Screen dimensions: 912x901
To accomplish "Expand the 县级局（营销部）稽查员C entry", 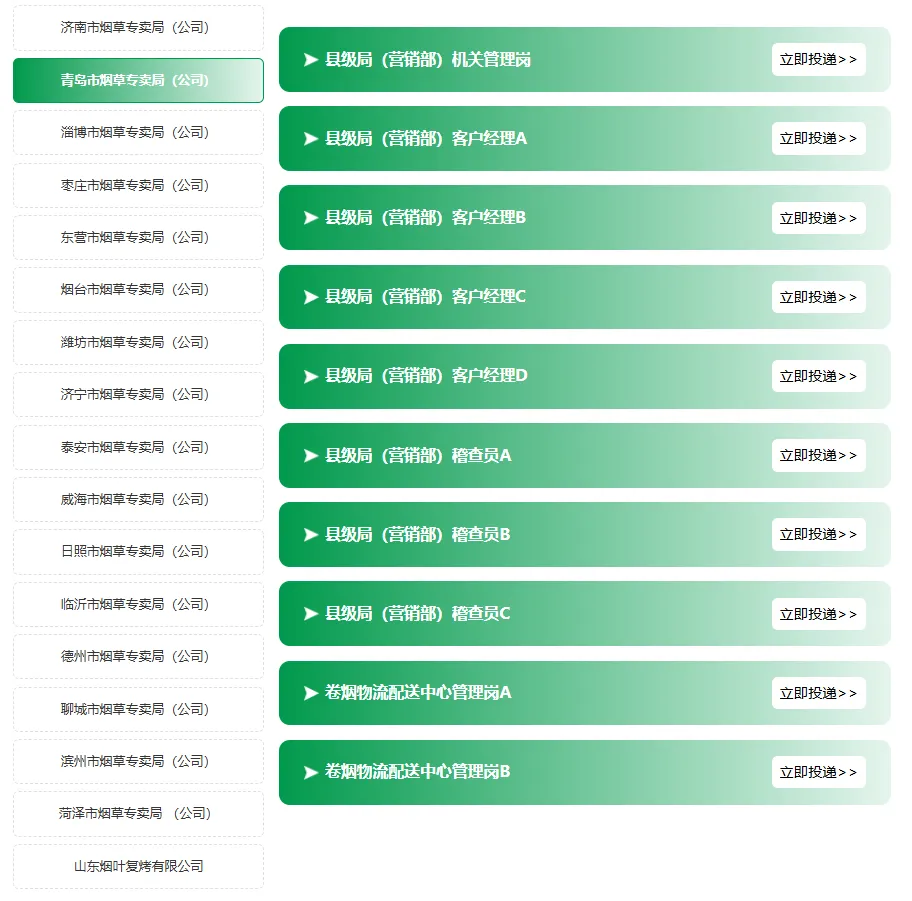I will pos(585,614).
